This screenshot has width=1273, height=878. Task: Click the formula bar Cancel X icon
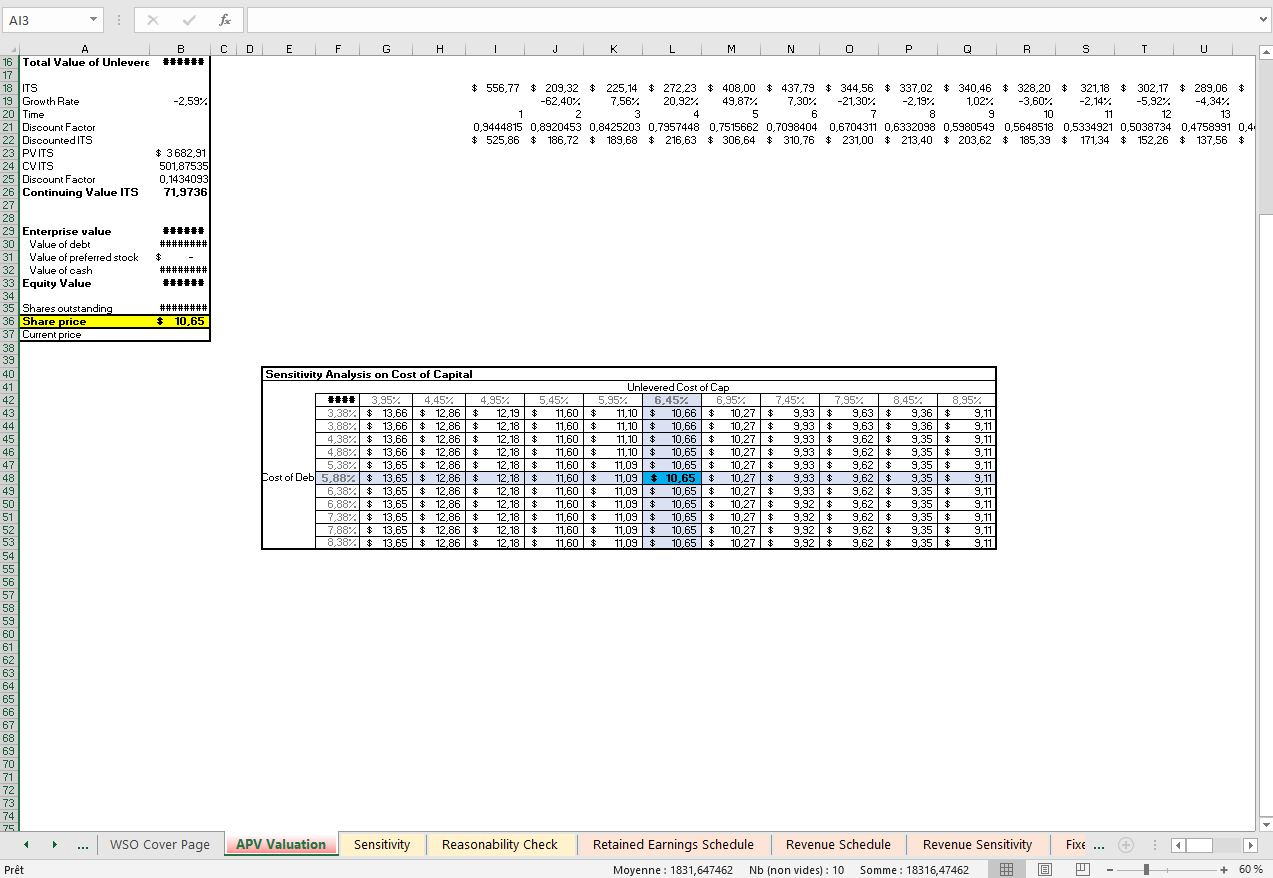[x=152, y=20]
